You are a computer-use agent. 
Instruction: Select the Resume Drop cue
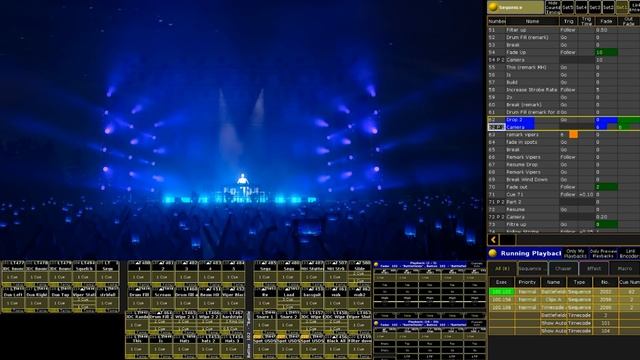coord(564,164)
